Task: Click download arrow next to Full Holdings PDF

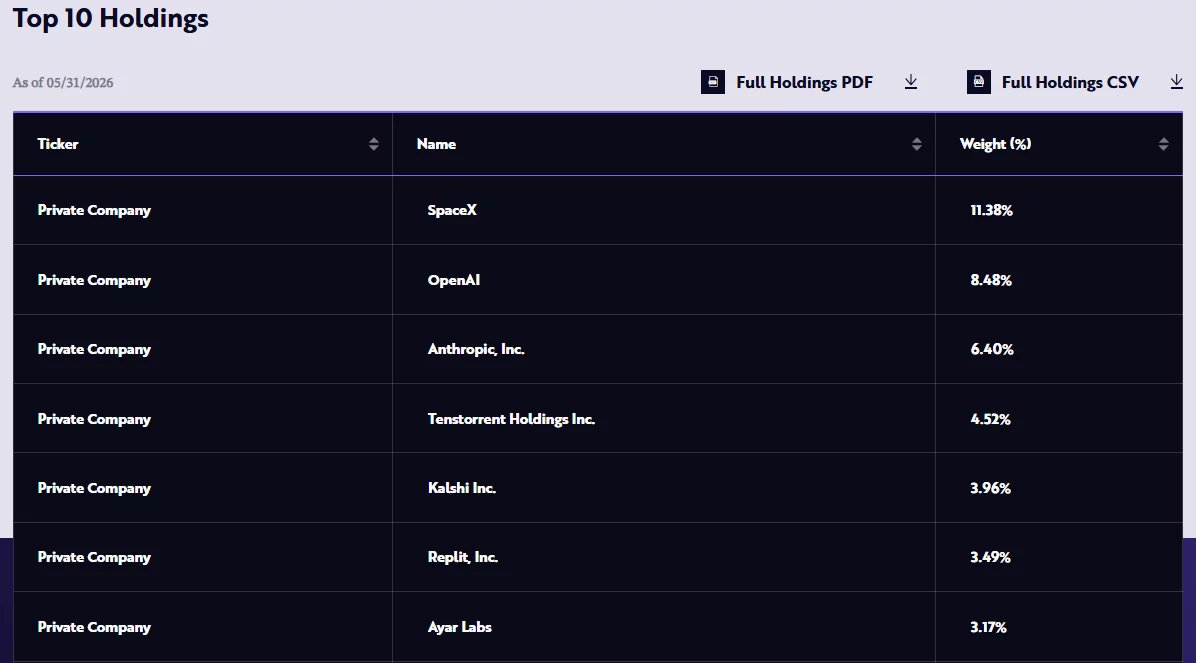Action: pyautogui.click(x=911, y=82)
